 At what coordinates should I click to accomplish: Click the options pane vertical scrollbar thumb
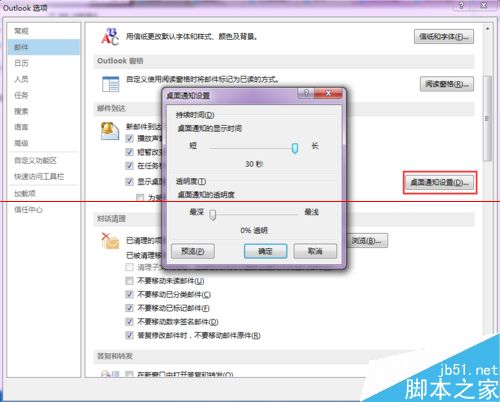point(487,118)
